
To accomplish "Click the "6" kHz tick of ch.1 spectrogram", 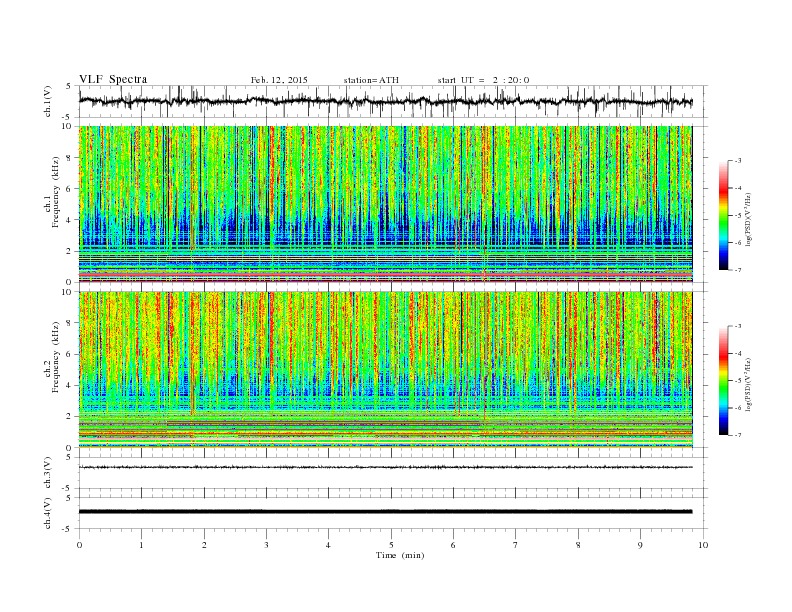I will [71, 189].
